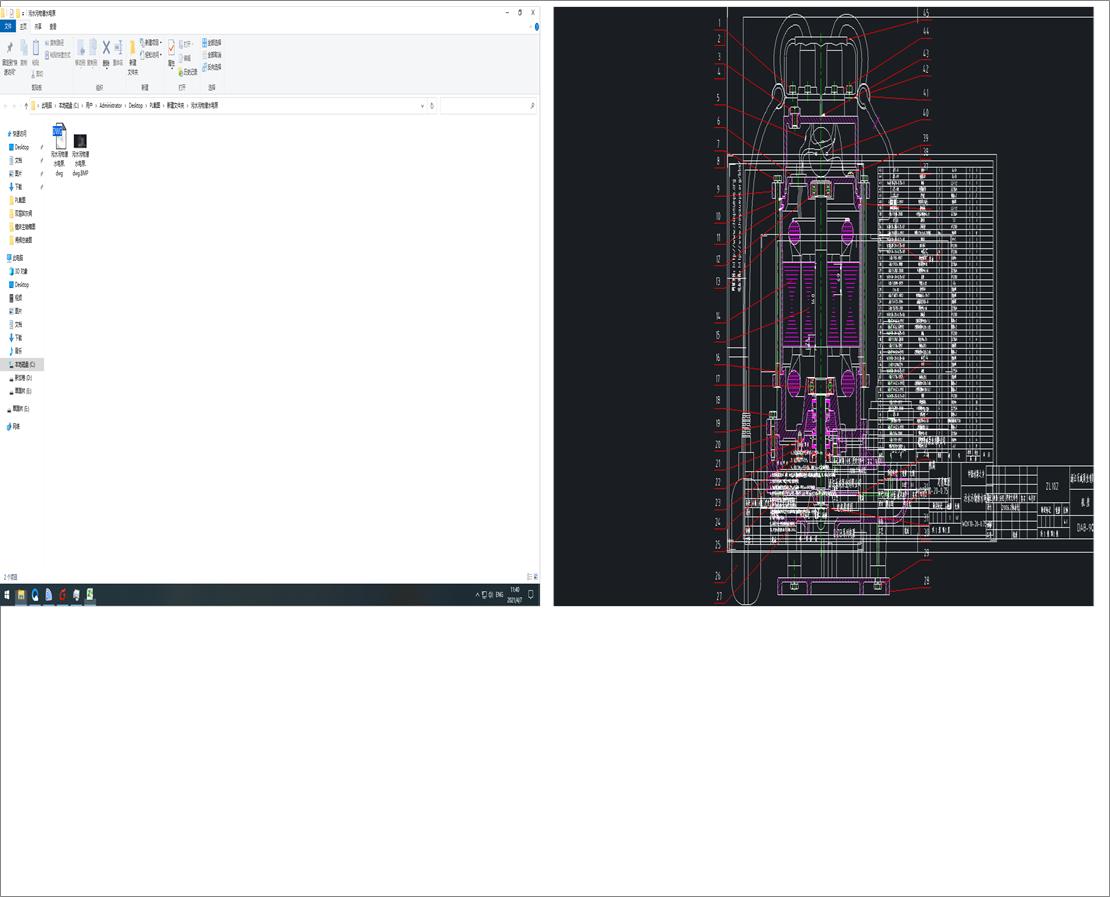Open pinned Downloads under Quick access
Viewport: 1110px width, 897px height.
pos(18,187)
